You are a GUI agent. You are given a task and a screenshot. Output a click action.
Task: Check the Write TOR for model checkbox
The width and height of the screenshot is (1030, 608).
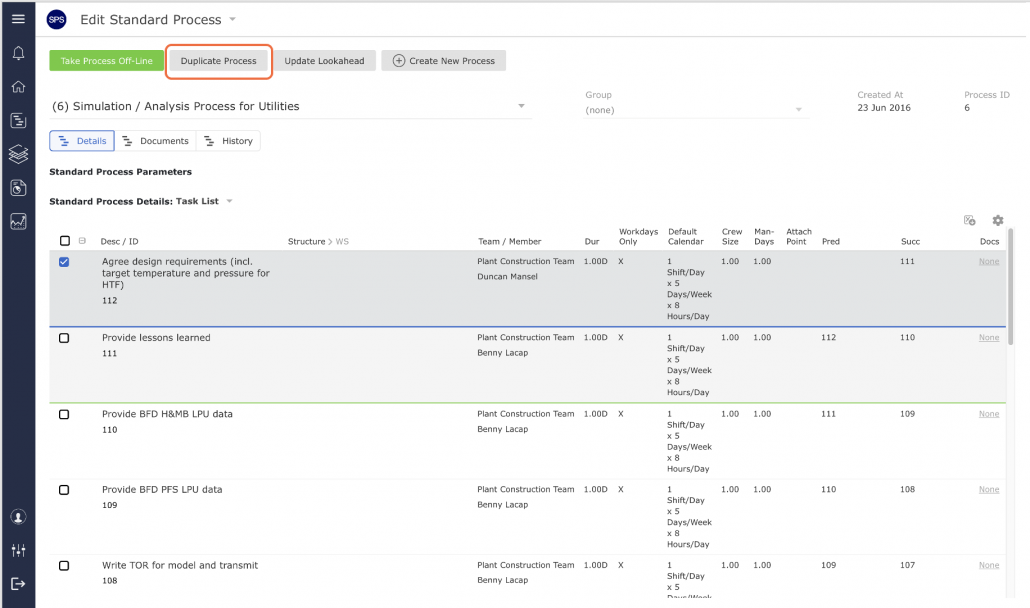(x=64, y=566)
